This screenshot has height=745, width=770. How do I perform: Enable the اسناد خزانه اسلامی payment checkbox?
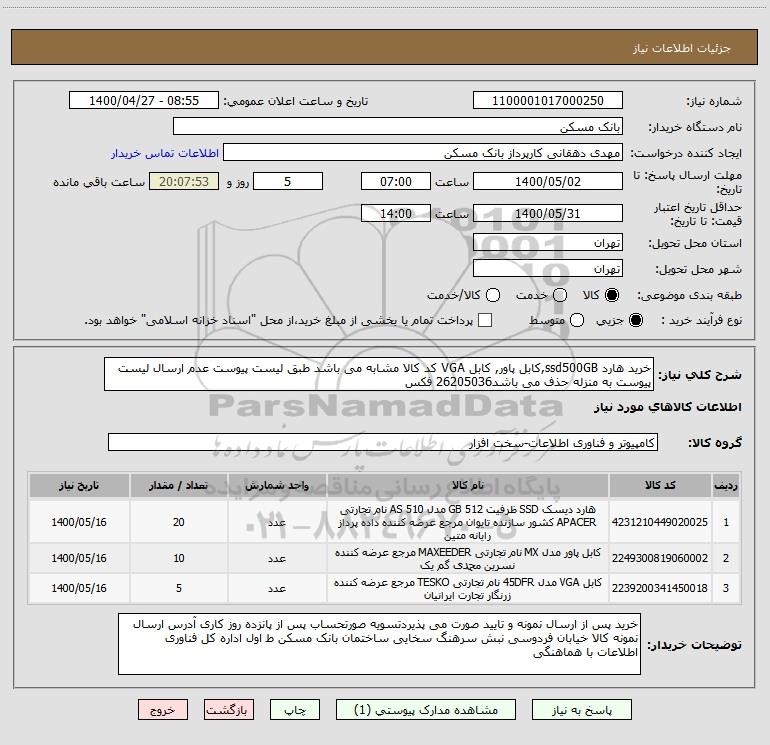click(485, 320)
